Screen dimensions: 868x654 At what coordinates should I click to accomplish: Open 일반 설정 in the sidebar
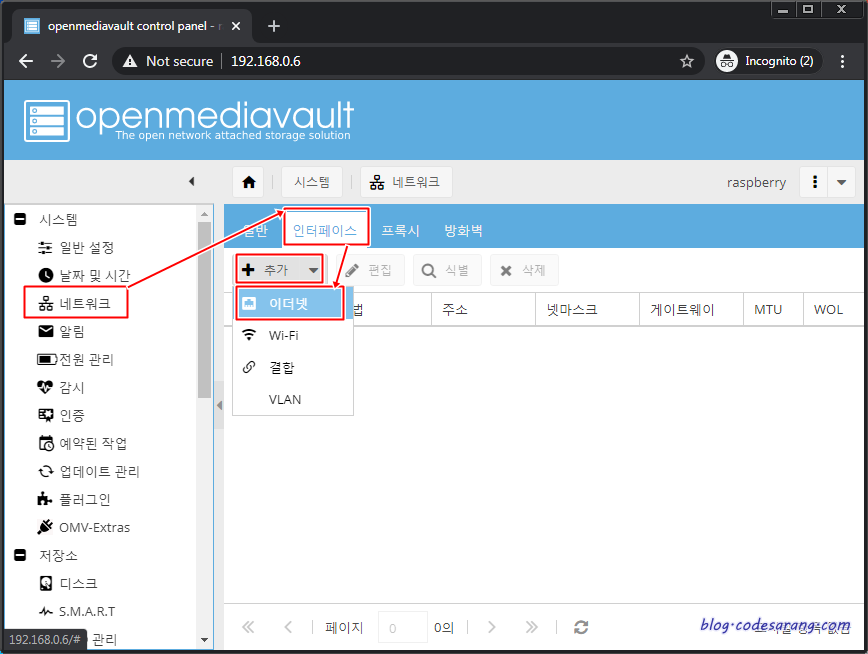pyautogui.click(x=76, y=248)
